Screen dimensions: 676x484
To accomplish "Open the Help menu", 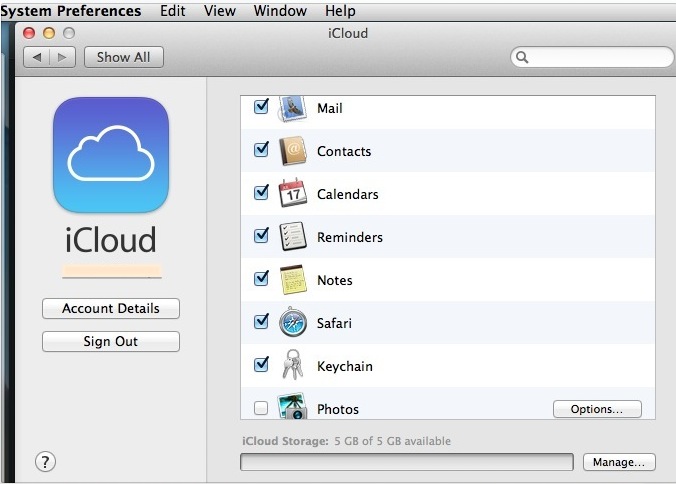I will [x=340, y=10].
